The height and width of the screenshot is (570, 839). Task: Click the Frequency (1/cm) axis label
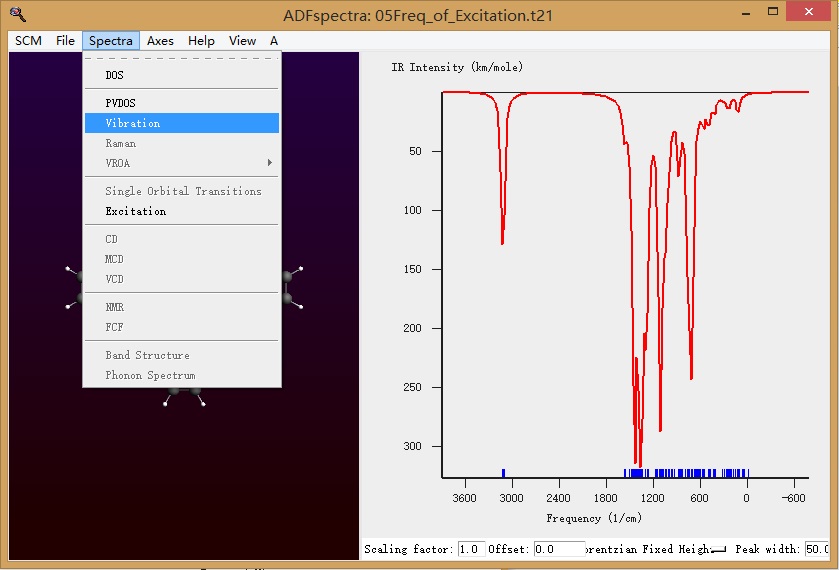pos(594,518)
